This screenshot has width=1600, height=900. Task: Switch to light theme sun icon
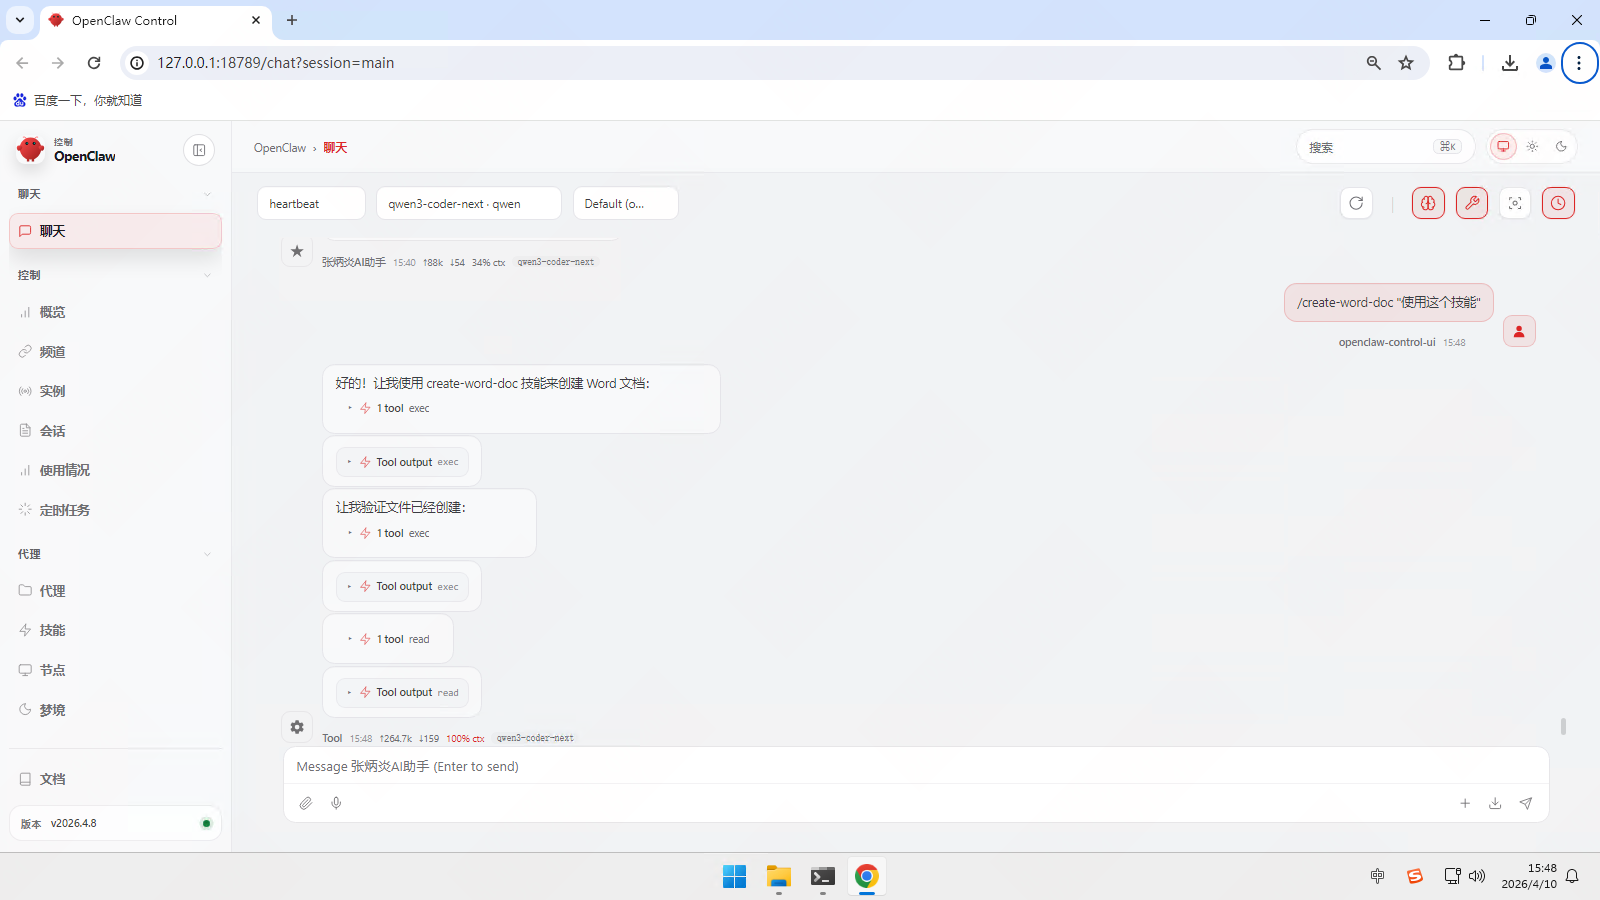1532,147
